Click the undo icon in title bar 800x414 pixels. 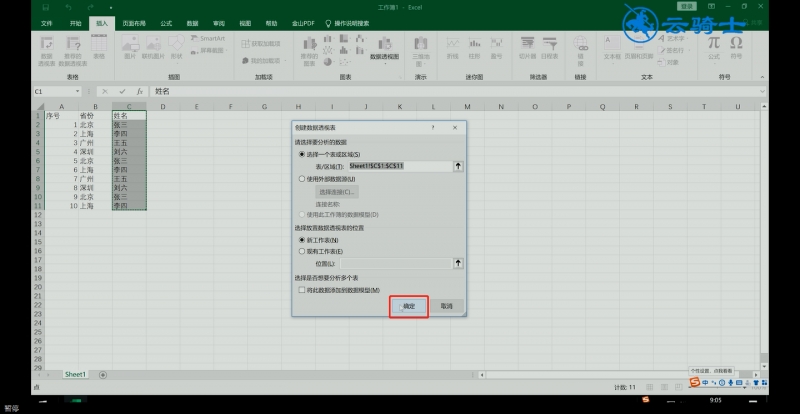[x=68, y=7]
